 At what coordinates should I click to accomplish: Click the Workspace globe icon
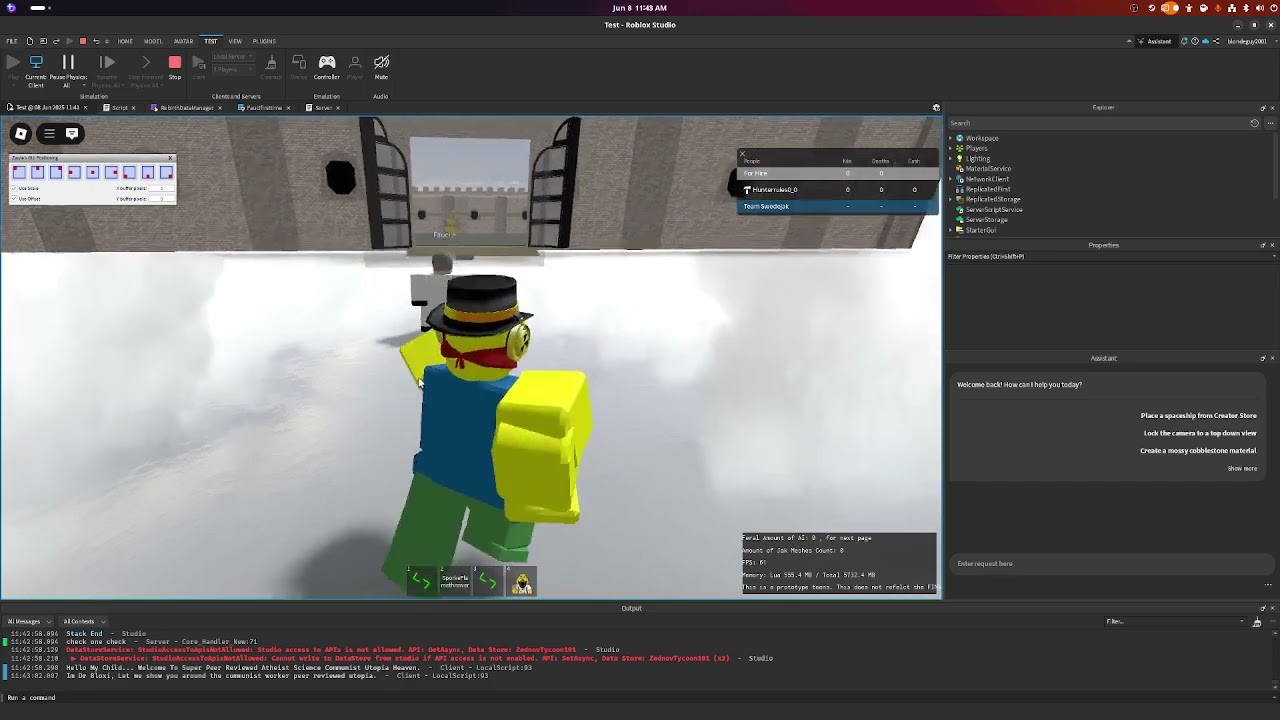pos(960,138)
